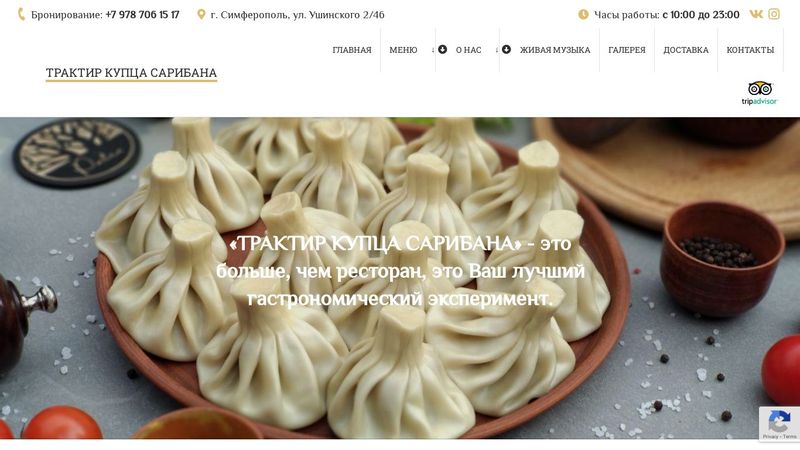Open the Instagram icon in header
Viewport: 800px width, 450px height.
[774, 14]
